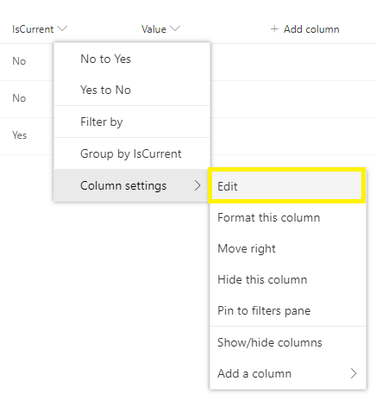Click the plus icon beside Add column
The image size is (376, 400).
click(x=274, y=29)
